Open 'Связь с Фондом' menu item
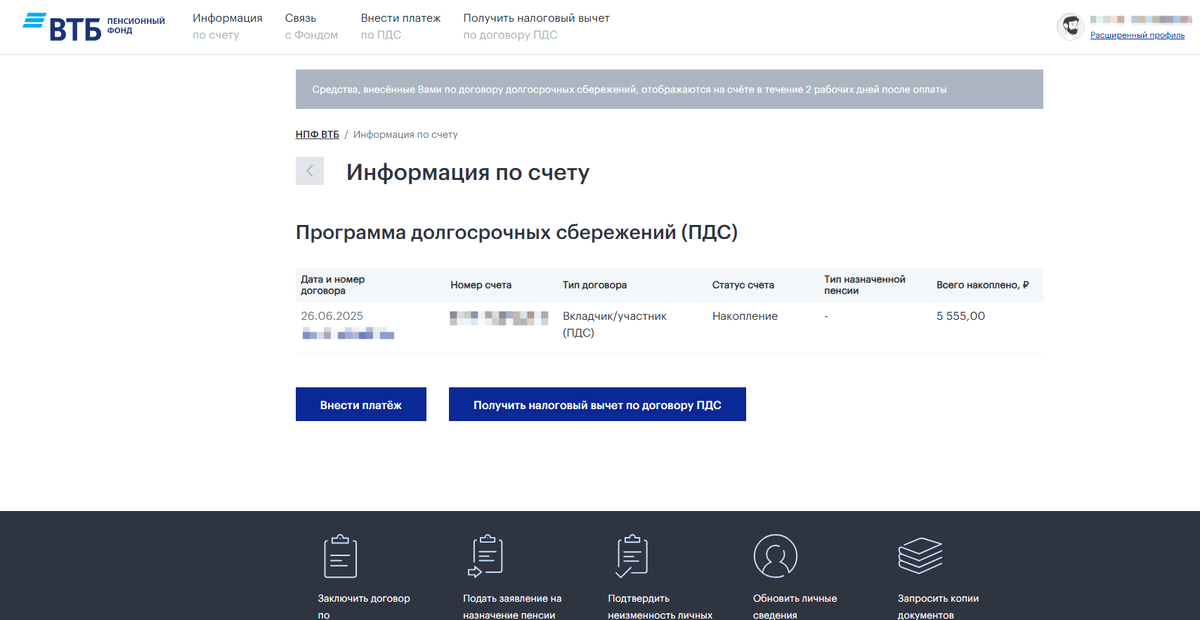 (311, 26)
